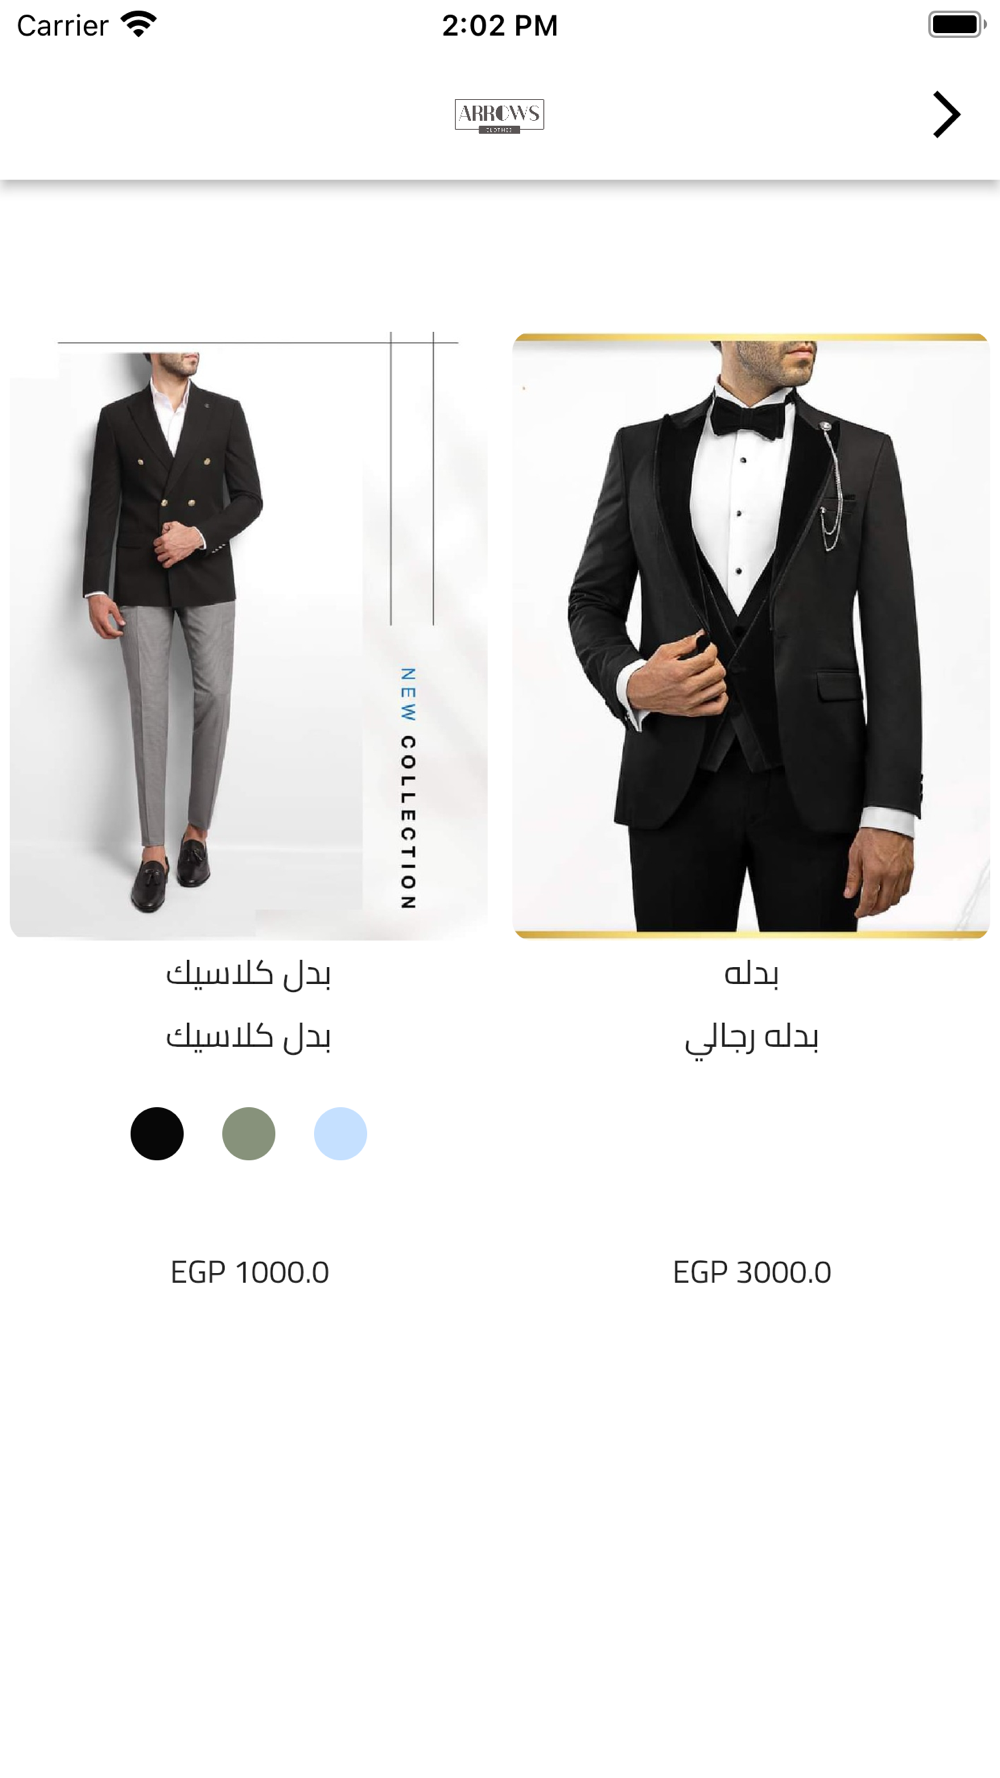Tap the battery status icon
The height and width of the screenshot is (1778, 1000).
pos(957,25)
